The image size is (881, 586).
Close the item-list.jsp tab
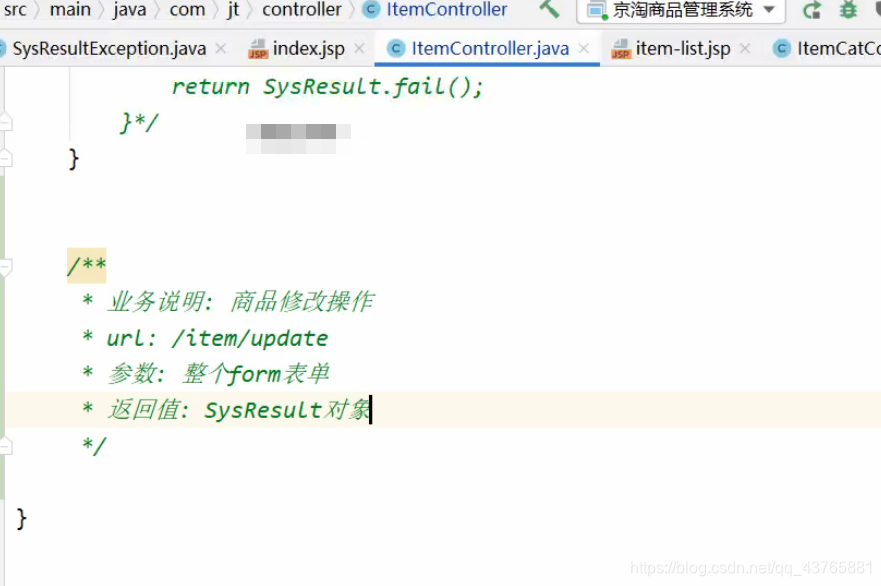[745, 49]
